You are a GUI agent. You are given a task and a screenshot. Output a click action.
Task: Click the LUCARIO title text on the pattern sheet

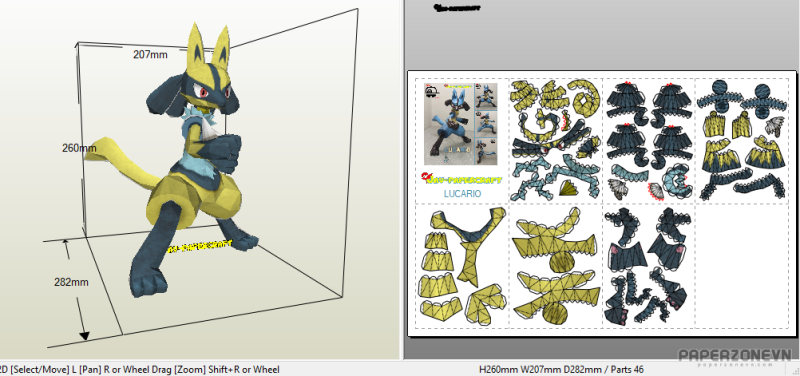pos(462,194)
